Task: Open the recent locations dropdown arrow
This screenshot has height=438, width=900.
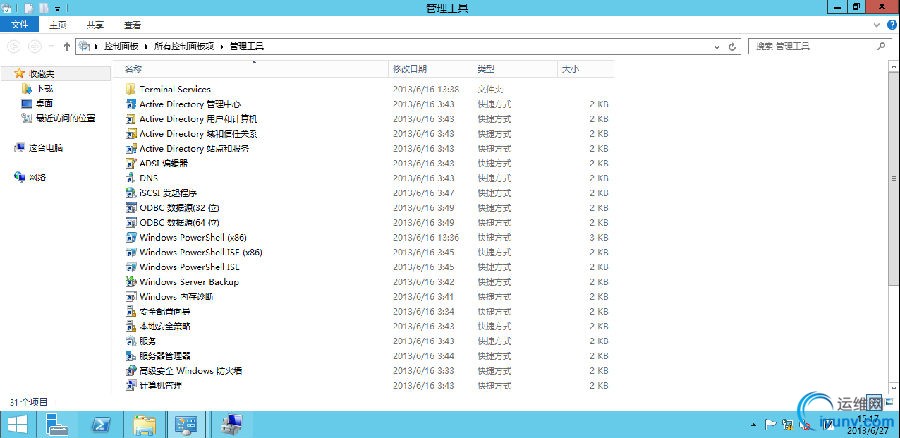Action: [x=52, y=46]
